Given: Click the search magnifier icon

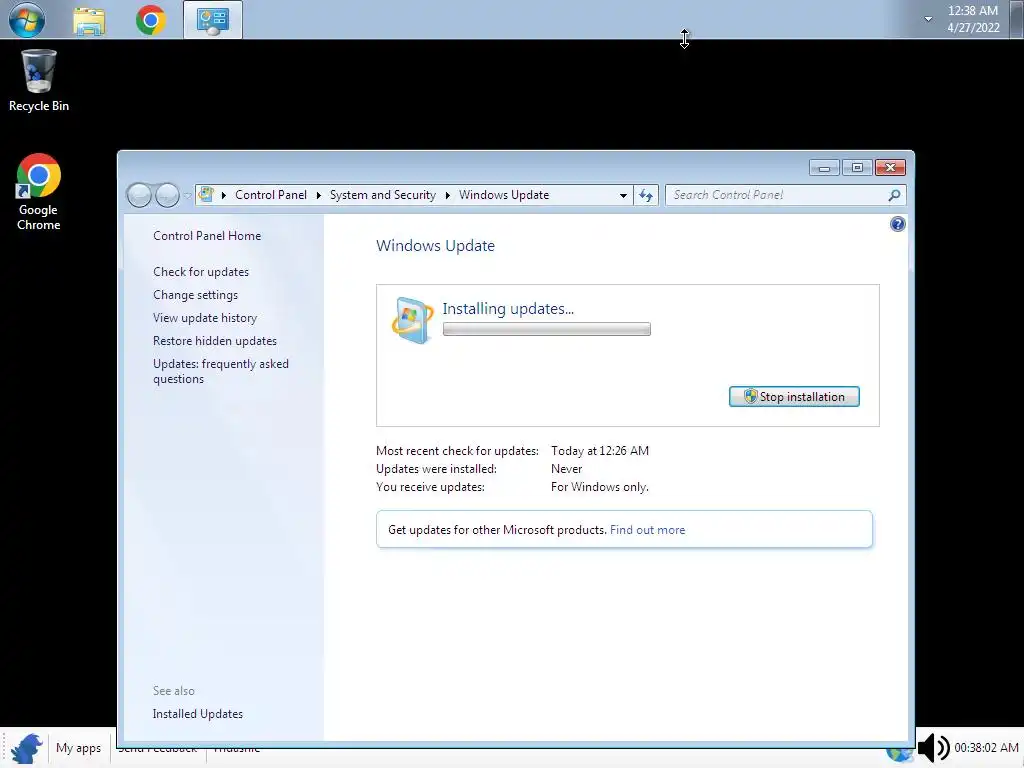Looking at the screenshot, I should coord(895,195).
